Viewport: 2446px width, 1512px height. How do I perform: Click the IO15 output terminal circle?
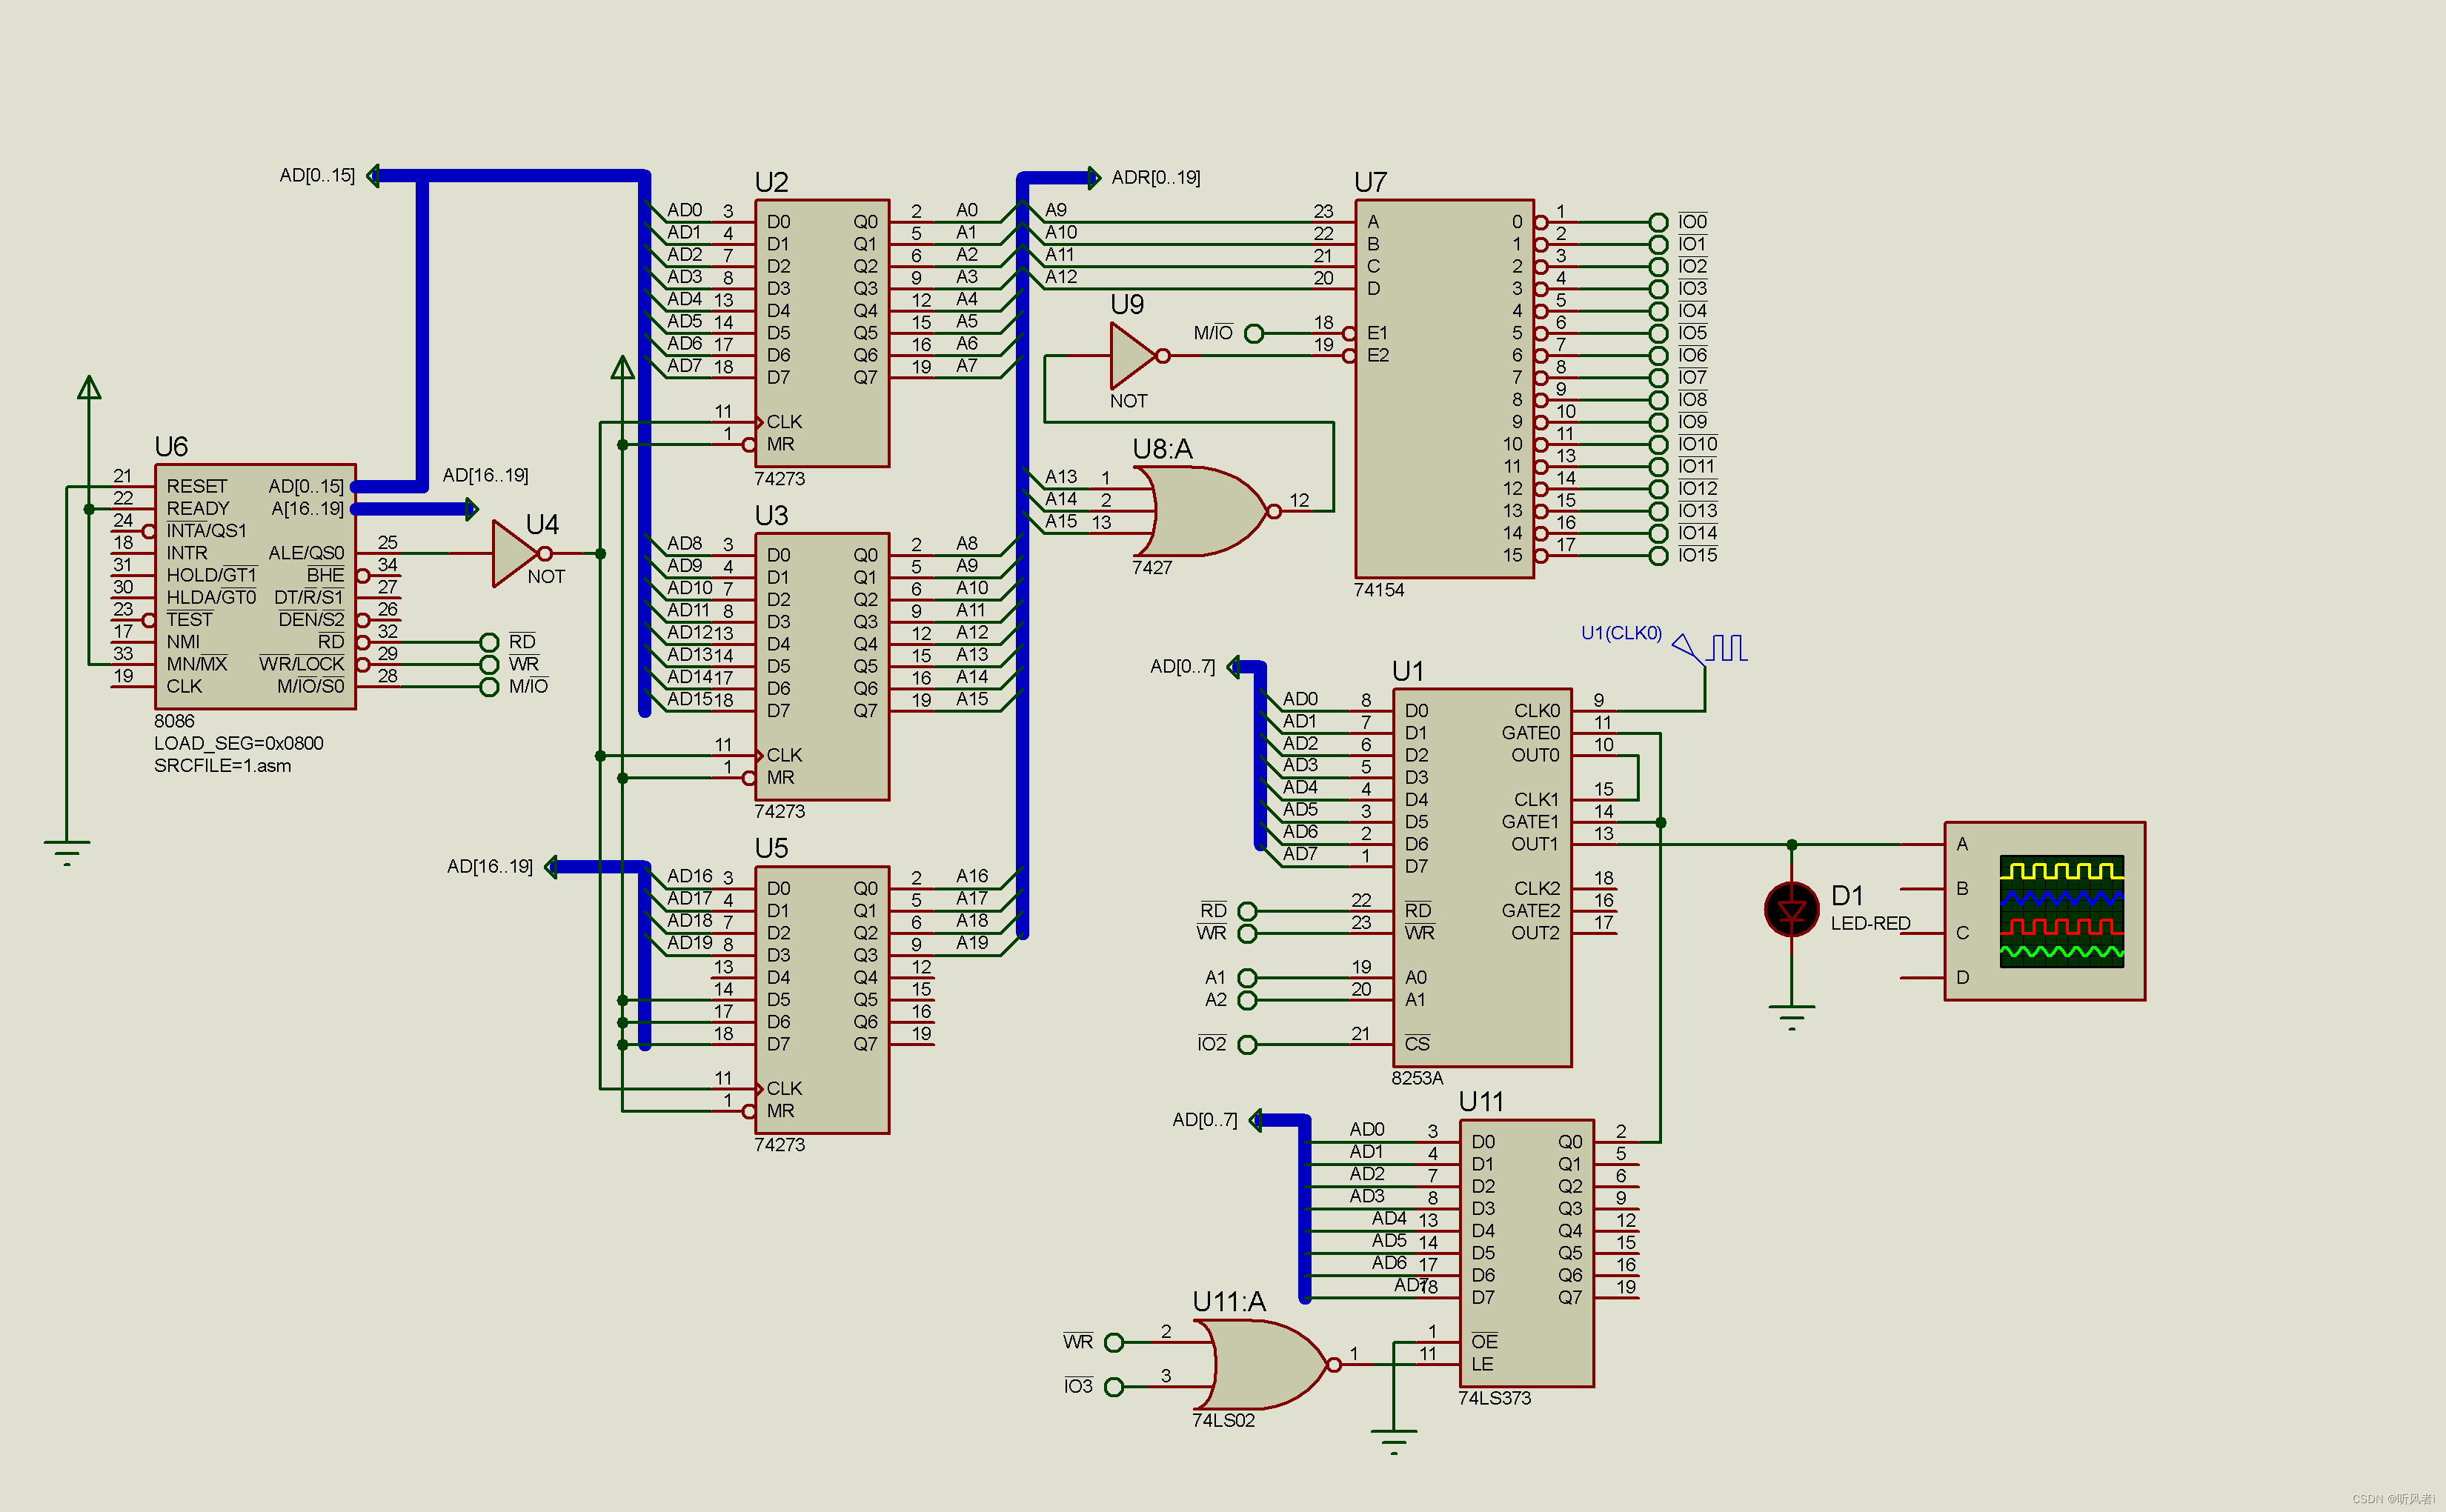(x=1658, y=556)
